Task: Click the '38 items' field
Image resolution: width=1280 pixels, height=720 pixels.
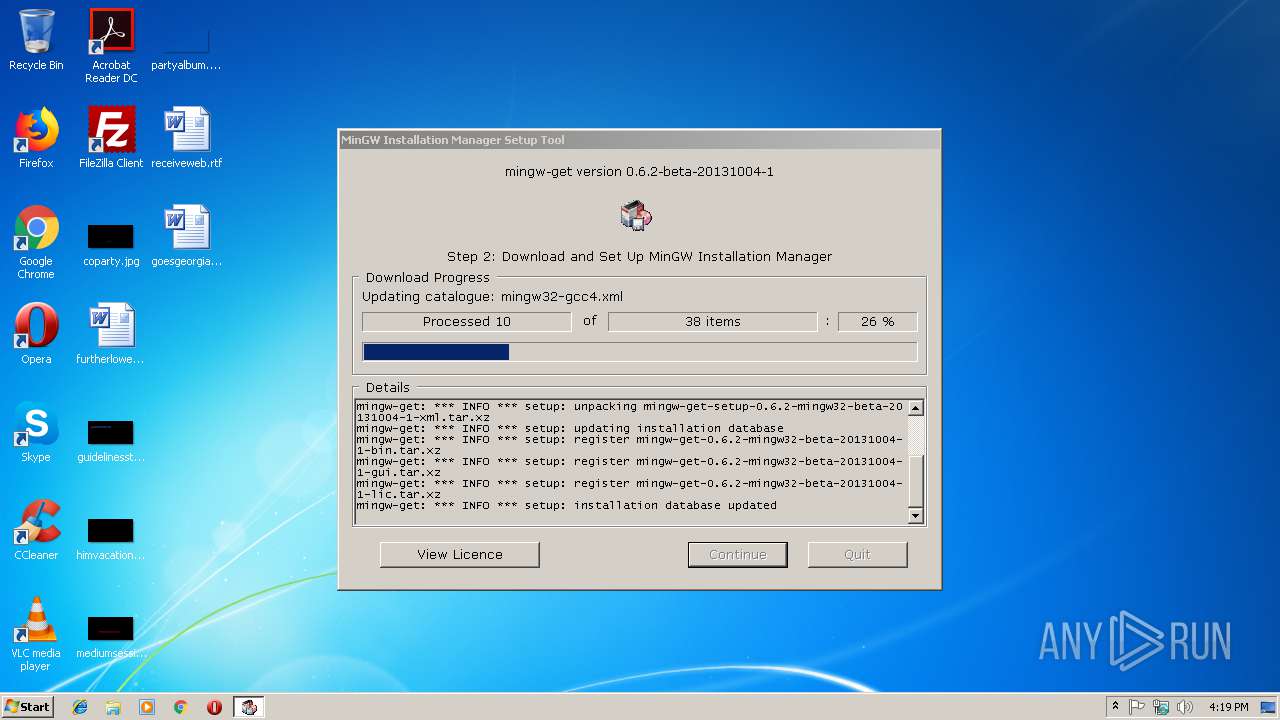Action: tap(713, 322)
